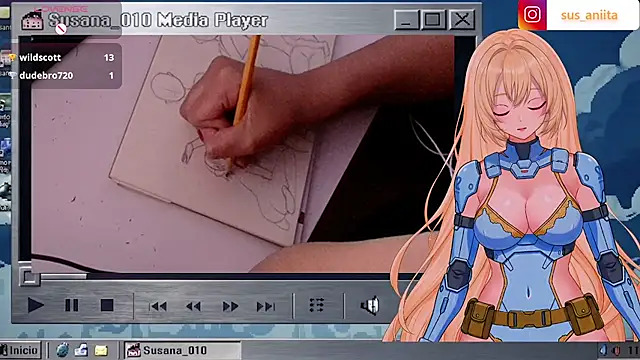Open the browser globe icon in taskbar
Screen dimensions: 640x360
click(x=62, y=350)
